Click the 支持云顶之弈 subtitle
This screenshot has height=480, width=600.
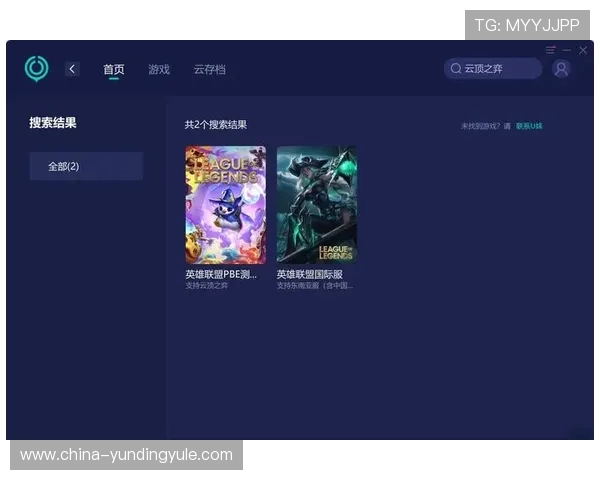click(207, 286)
